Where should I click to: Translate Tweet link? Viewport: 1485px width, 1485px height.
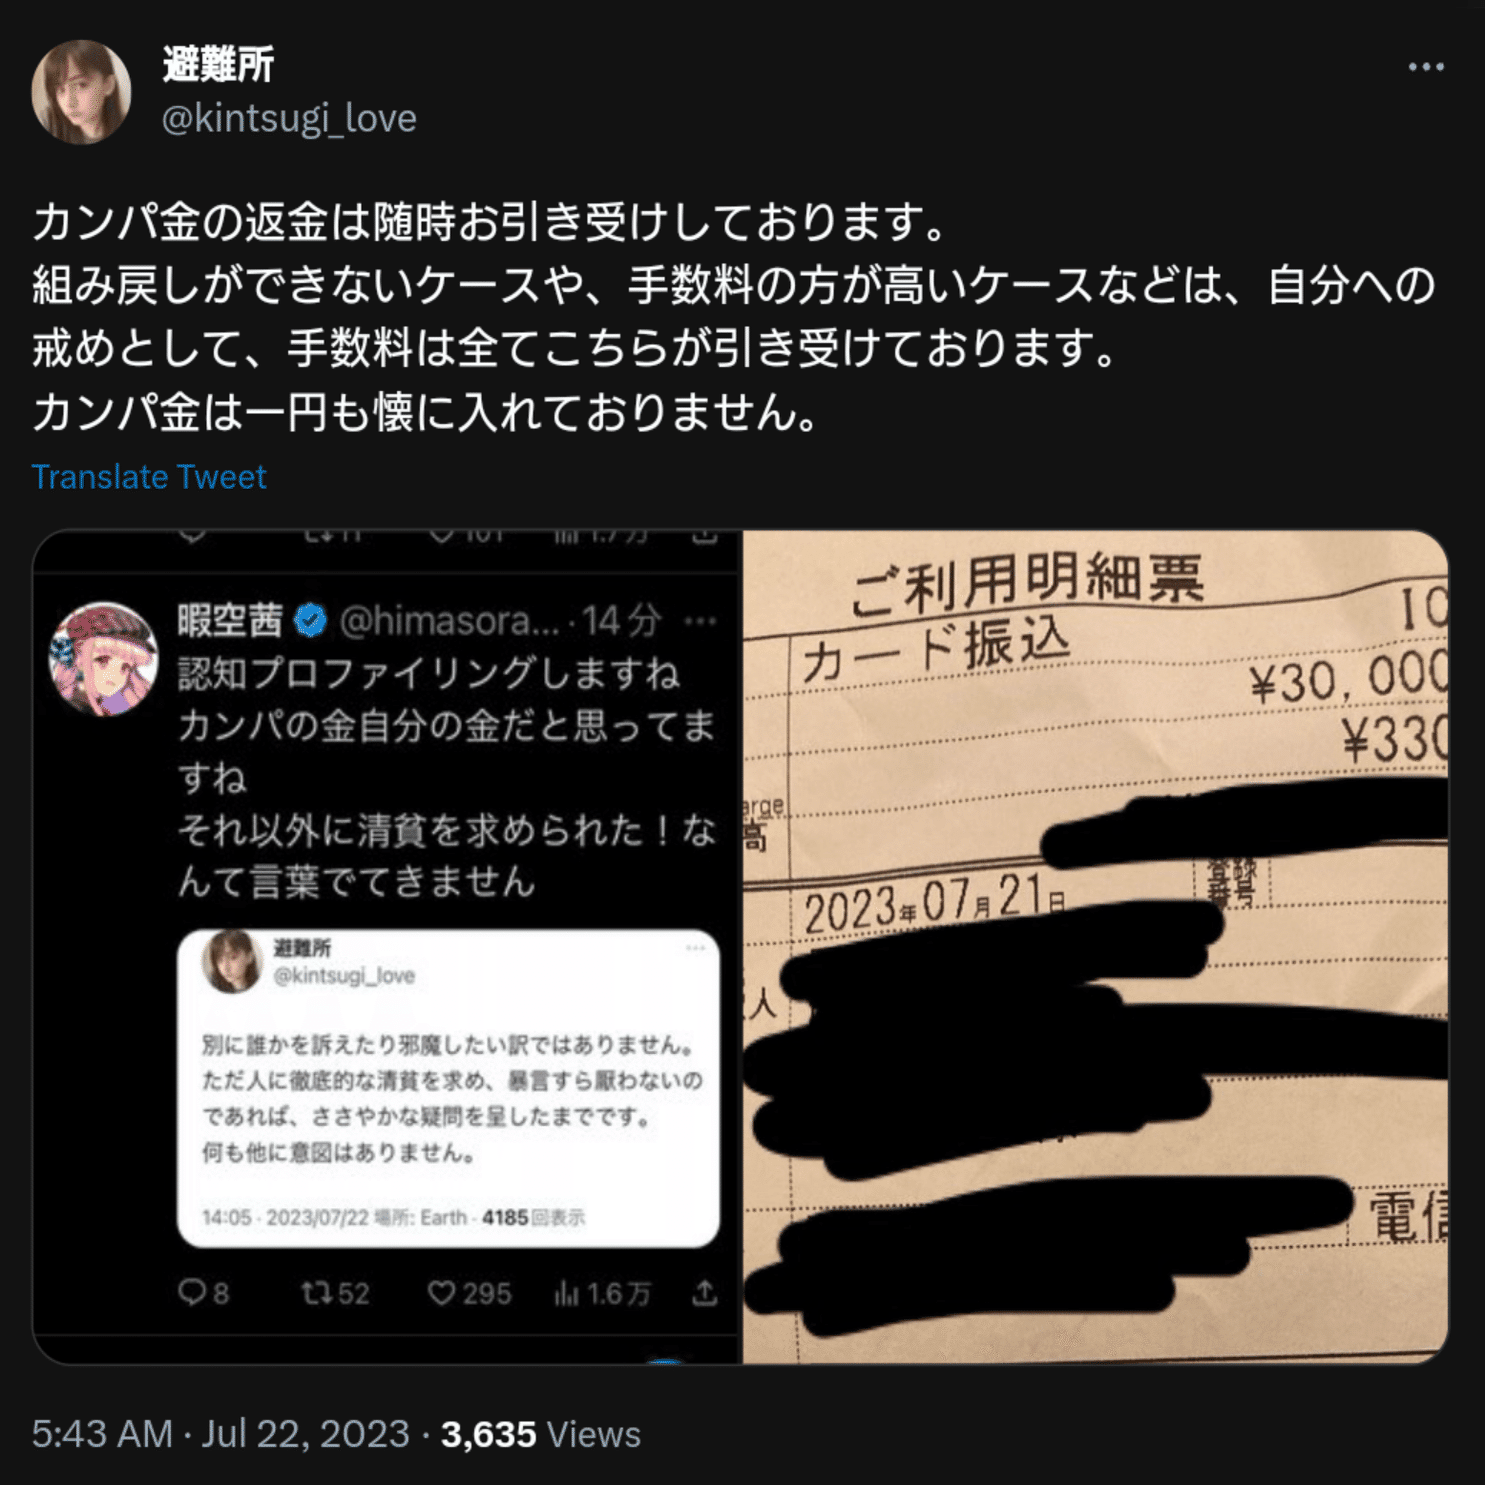[x=149, y=476]
